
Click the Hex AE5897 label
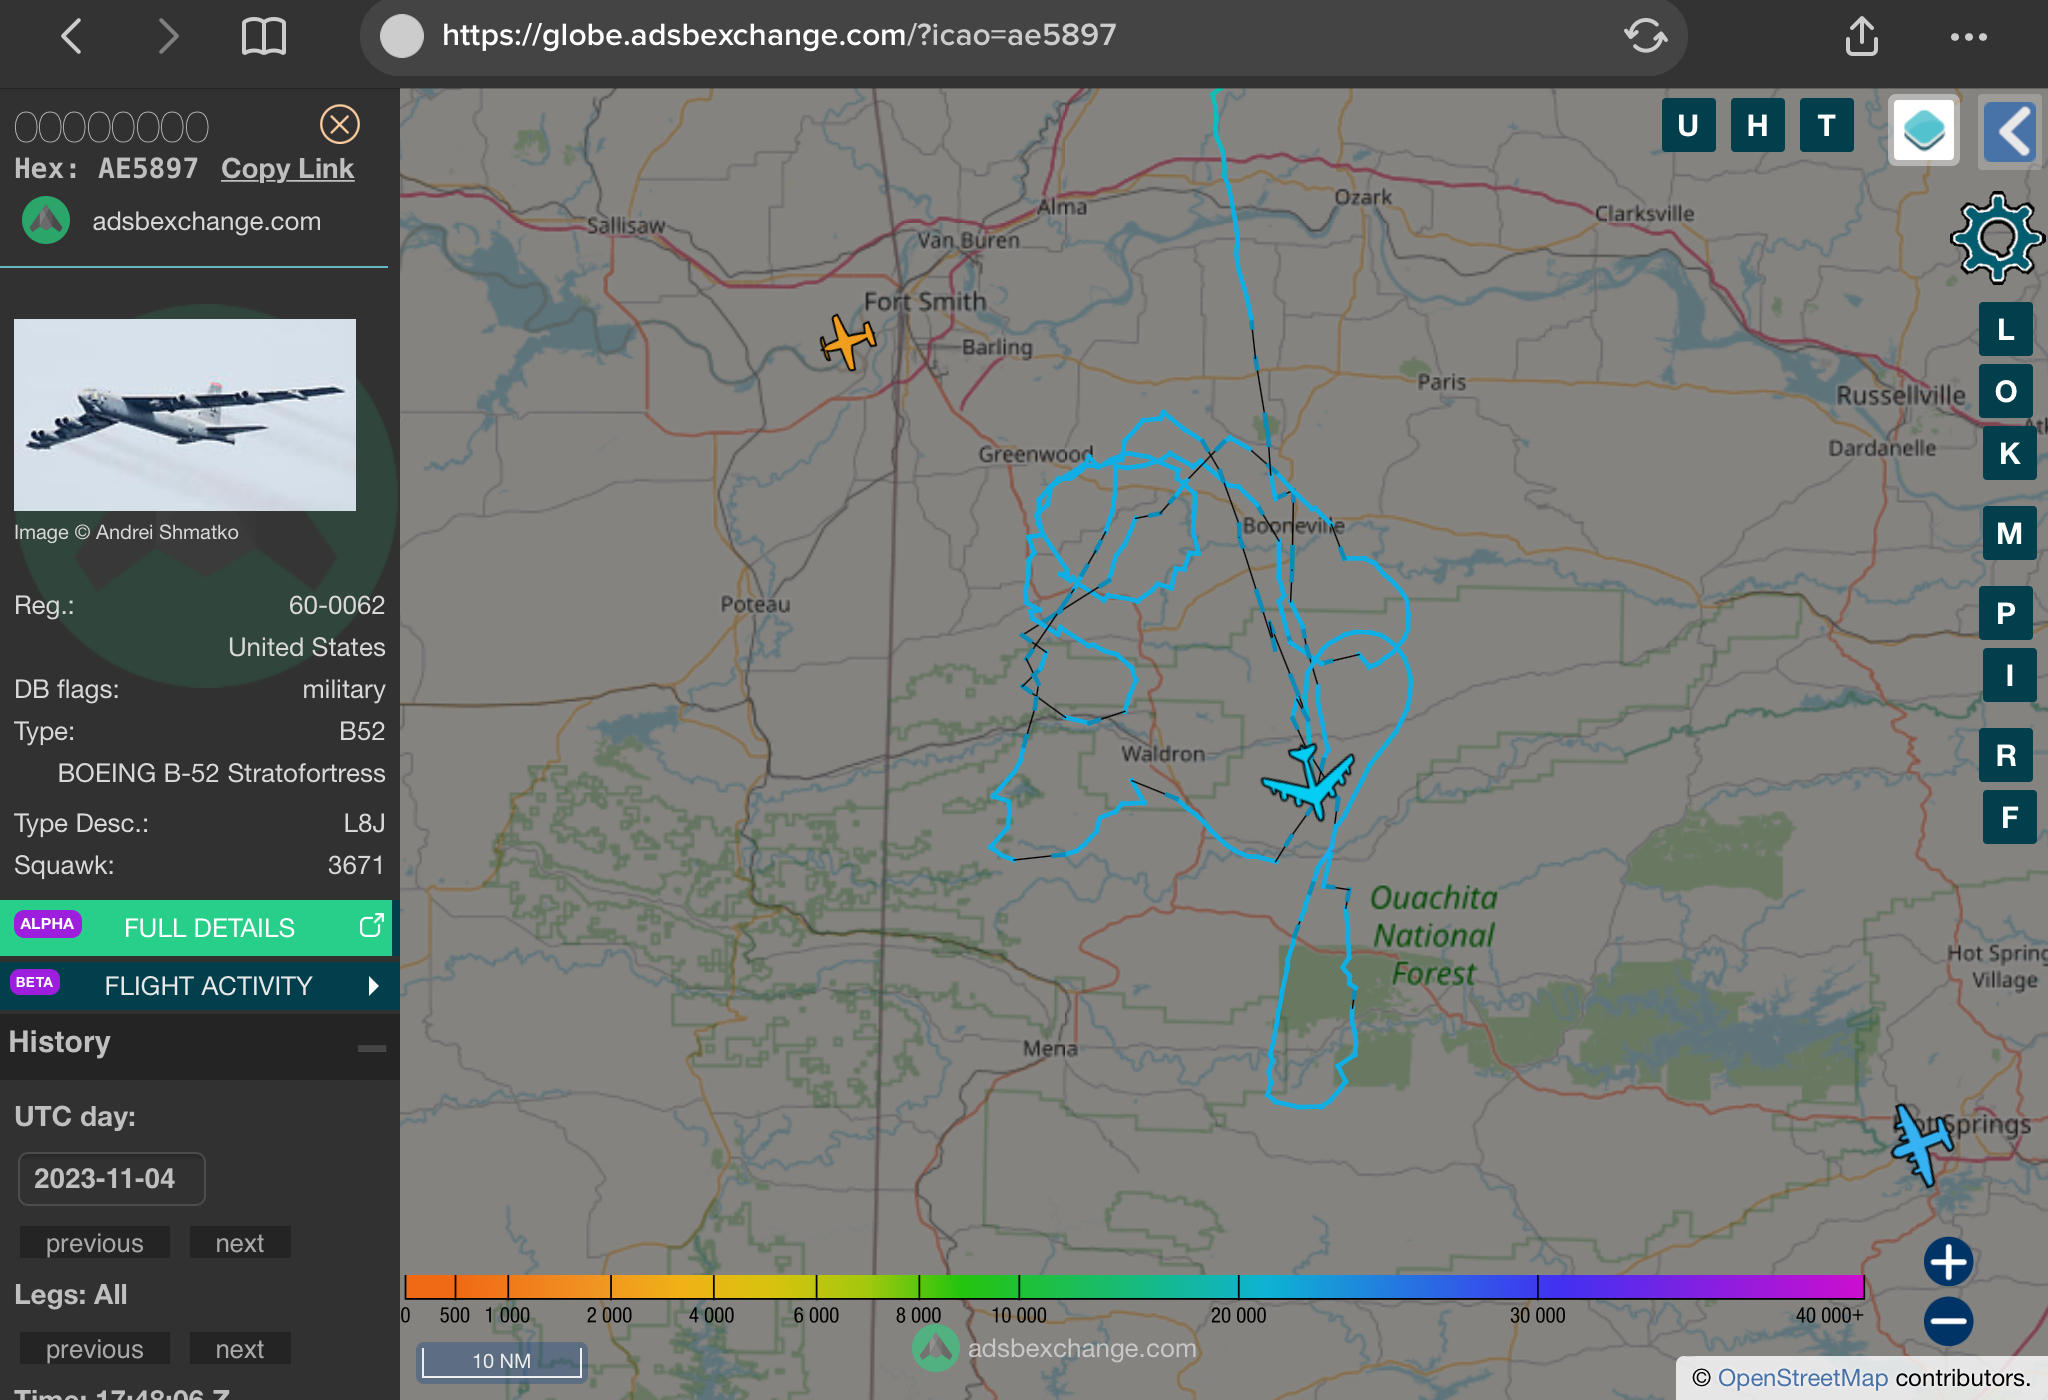tap(106, 168)
